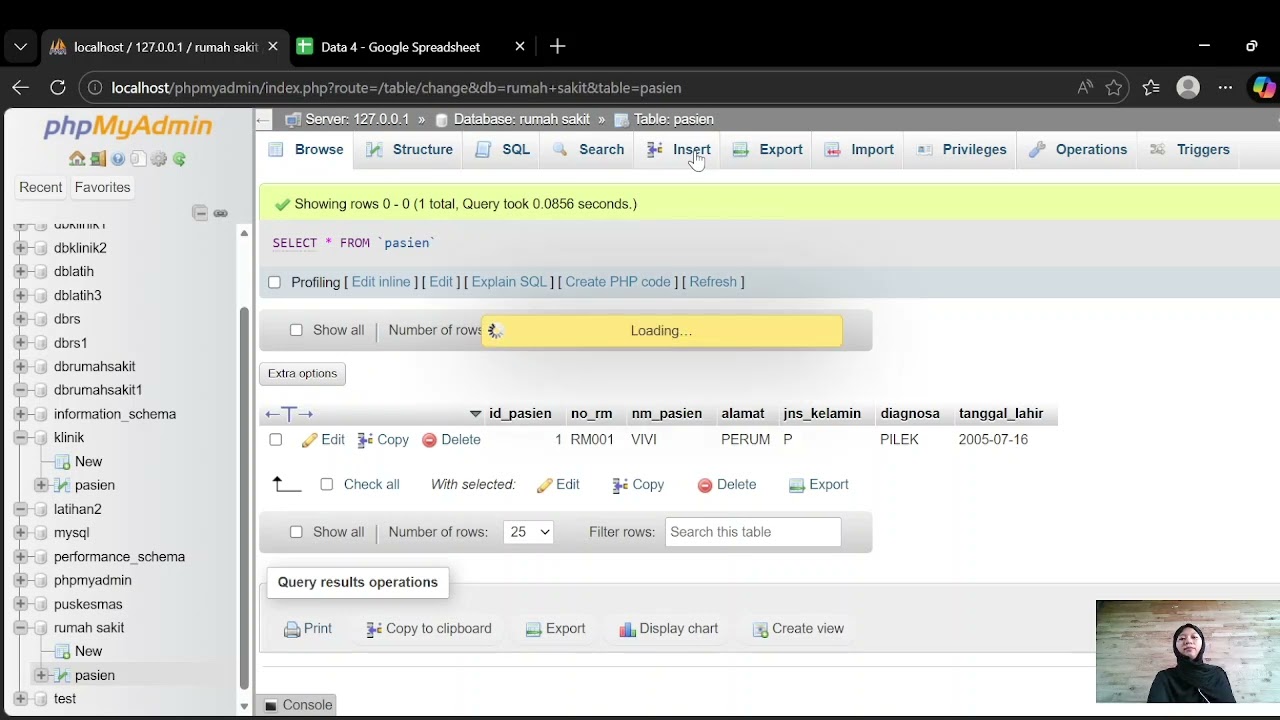This screenshot has width=1280, height=720.
Task: Switch to Data 4 Google Spreadsheet browser tab
Action: [411, 47]
